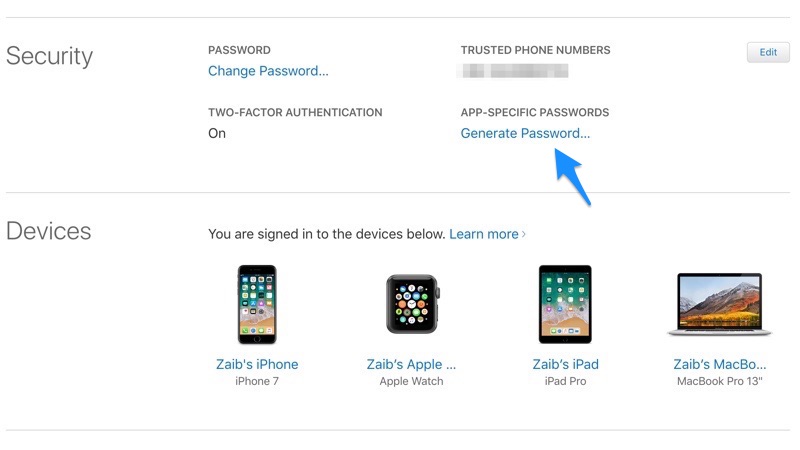The image size is (800, 450).
Task: Click the blurred trusted phone number
Action: pyautogui.click(x=513, y=71)
